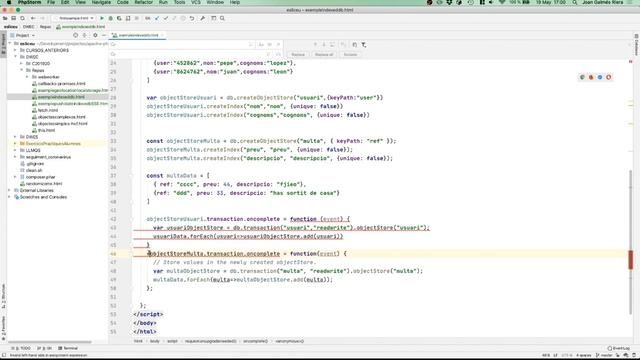Select this.html file in project tree
This screenshot has width=640, height=360.
46,130
